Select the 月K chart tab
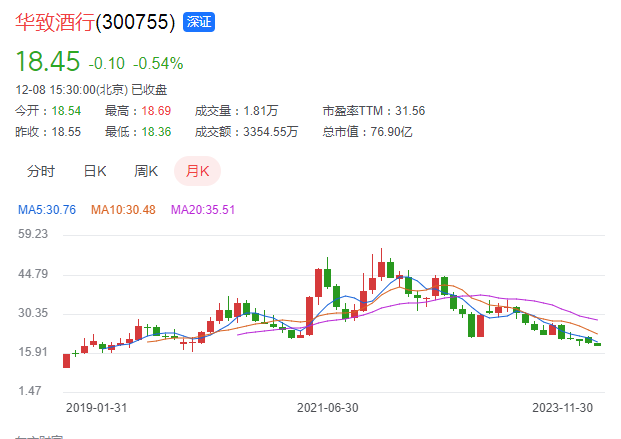This screenshot has height=439, width=621. pyautogui.click(x=197, y=171)
